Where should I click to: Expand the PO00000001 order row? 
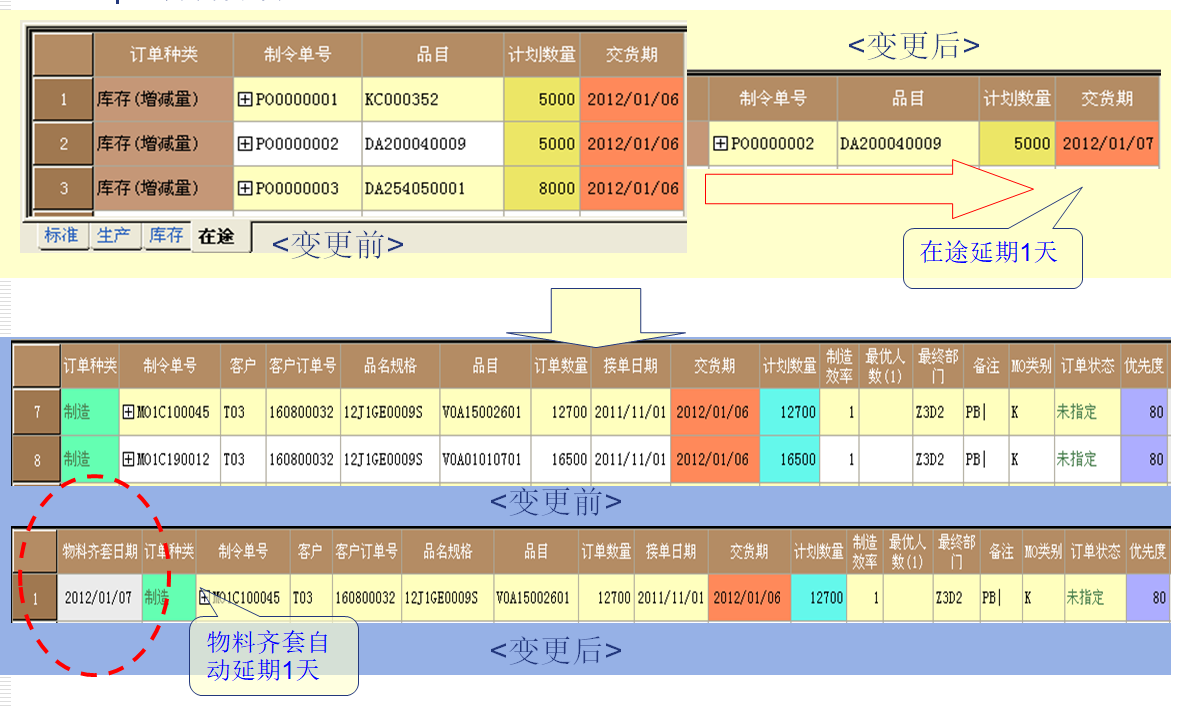point(245,100)
